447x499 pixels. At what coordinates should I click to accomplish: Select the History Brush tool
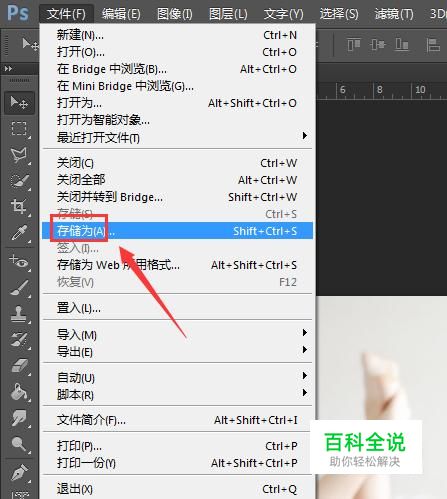[x=19, y=340]
